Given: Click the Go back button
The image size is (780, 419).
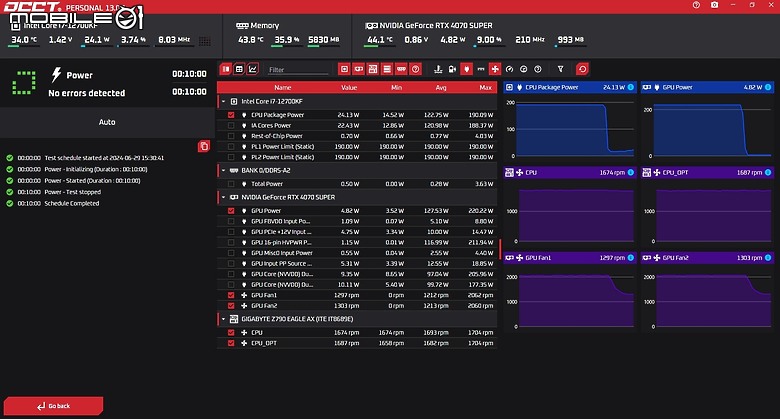Looking at the screenshot, I should tap(53, 406).
